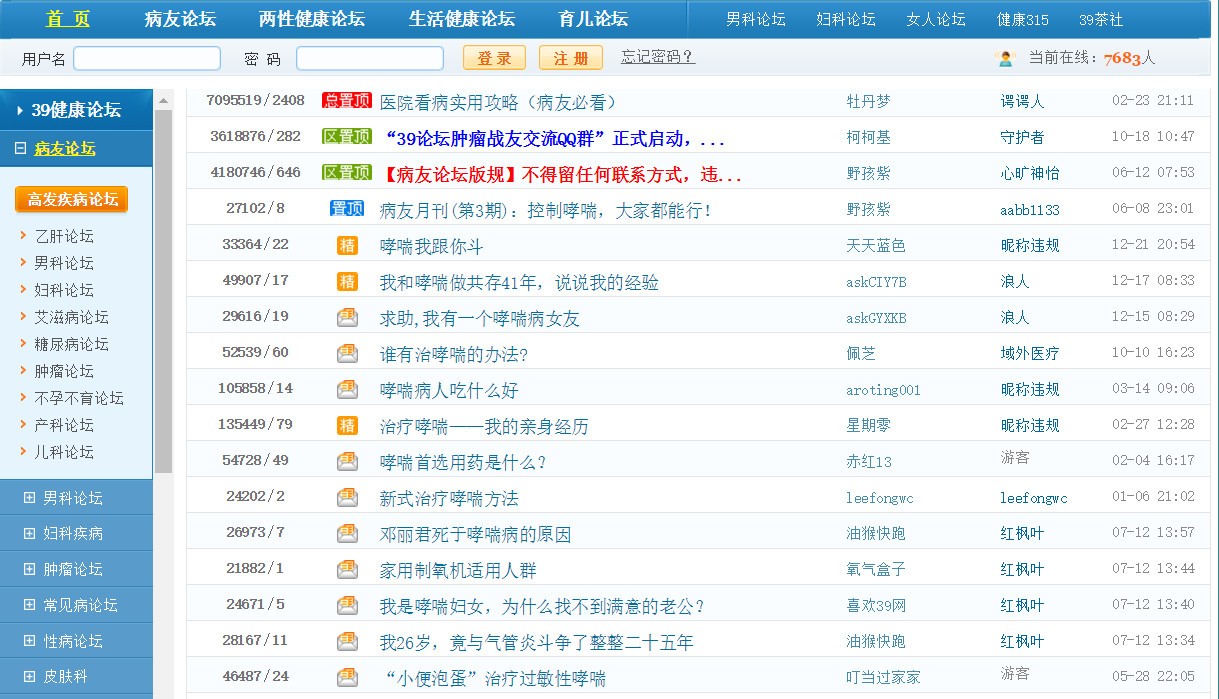Go to 39茶社 in the top navigation
The width and height of the screenshot is (1219, 699).
[x=1100, y=20]
